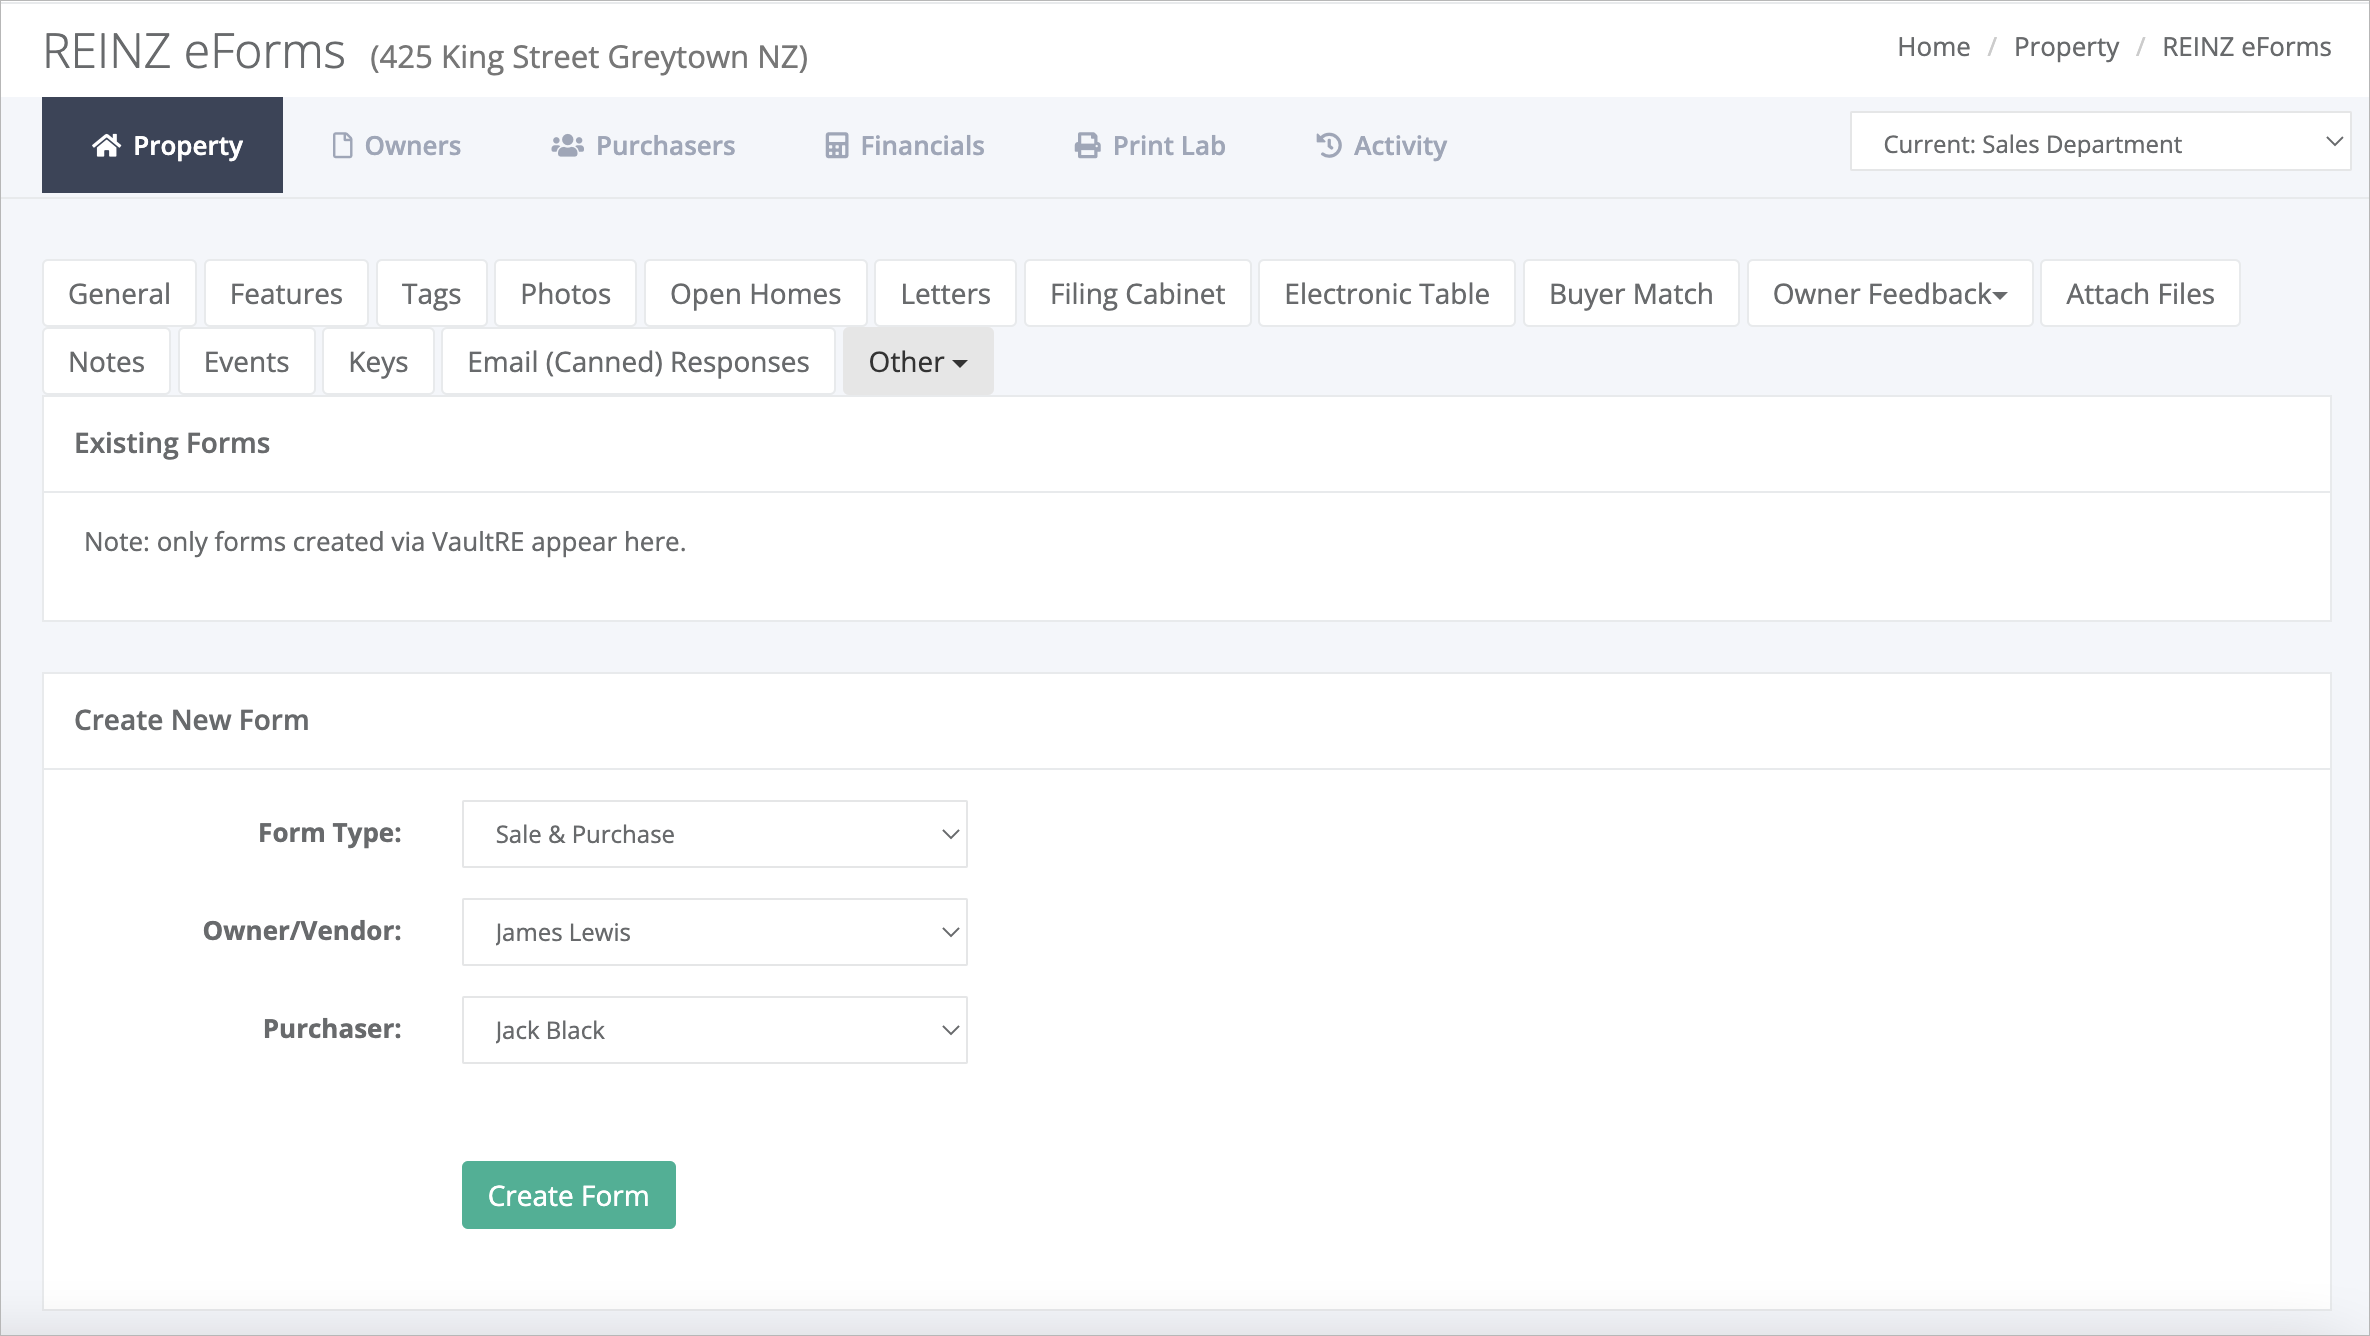Viewport: 2370px width, 1336px height.
Task: Follow the Home breadcrumb link
Action: point(1933,47)
